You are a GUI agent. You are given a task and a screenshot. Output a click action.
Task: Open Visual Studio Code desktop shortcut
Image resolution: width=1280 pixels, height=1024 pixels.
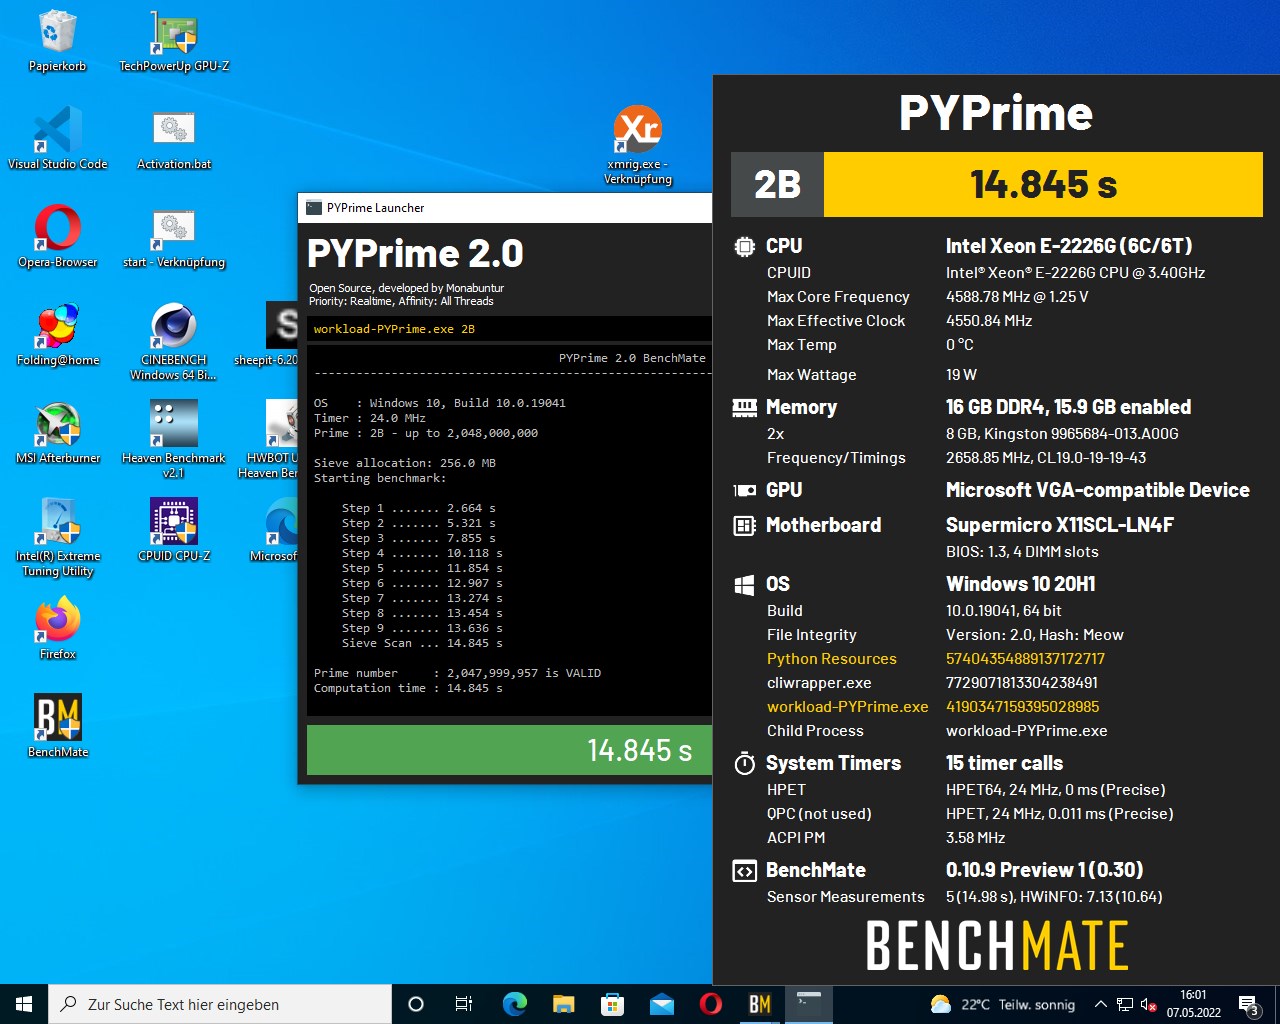pos(57,138)
